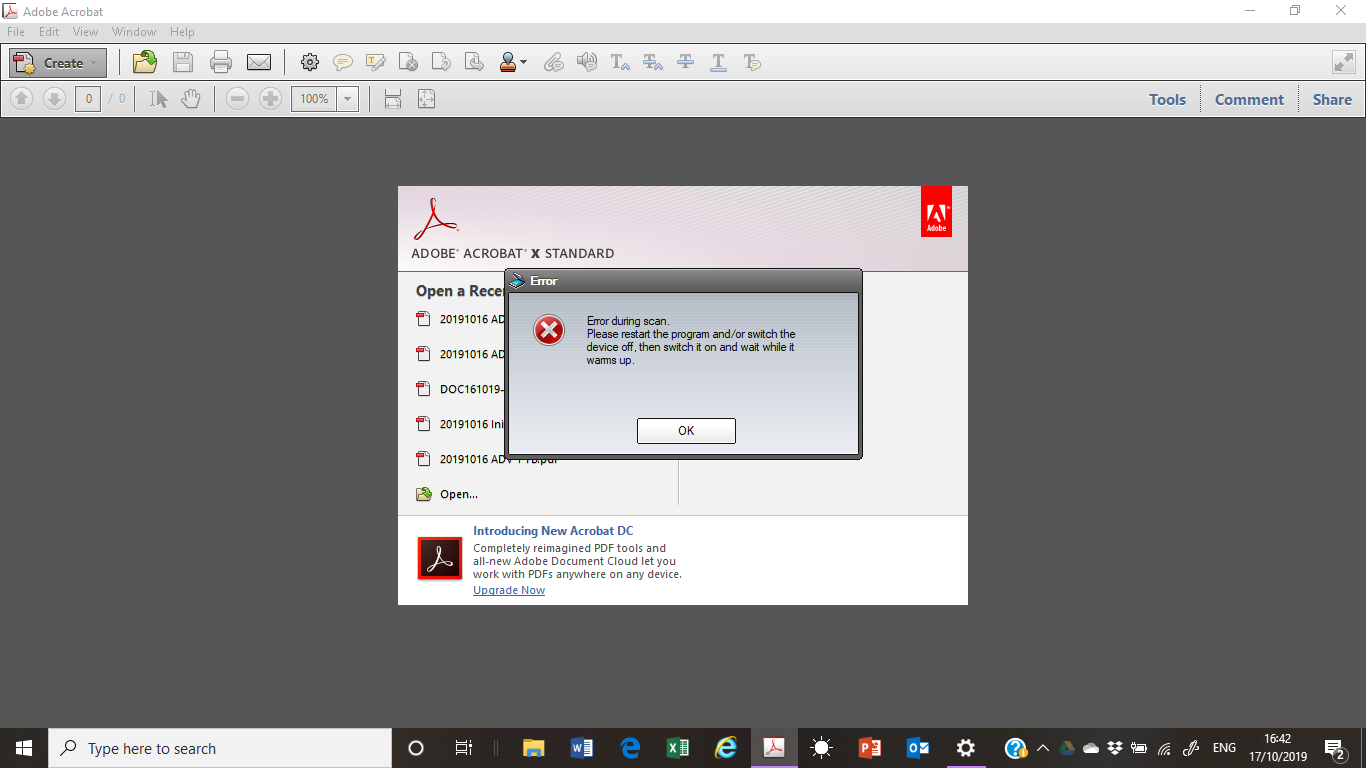Open the zoom percentage dropdown arrow

coord(348,99)
